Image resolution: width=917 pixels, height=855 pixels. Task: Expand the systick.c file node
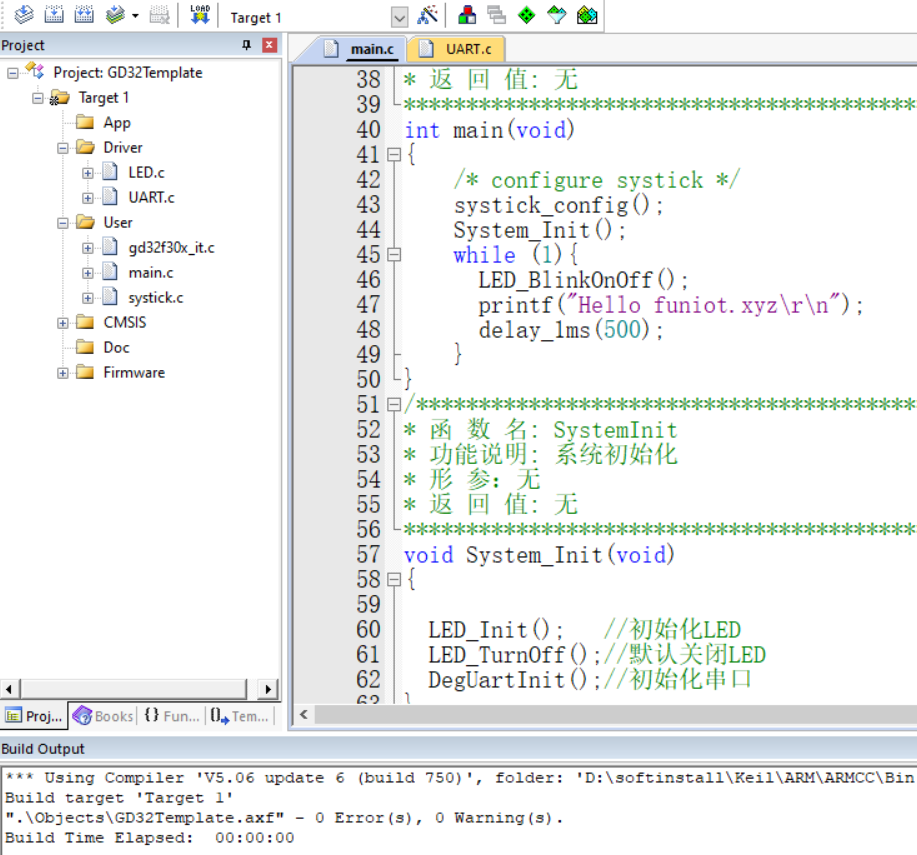coord(88,298)
